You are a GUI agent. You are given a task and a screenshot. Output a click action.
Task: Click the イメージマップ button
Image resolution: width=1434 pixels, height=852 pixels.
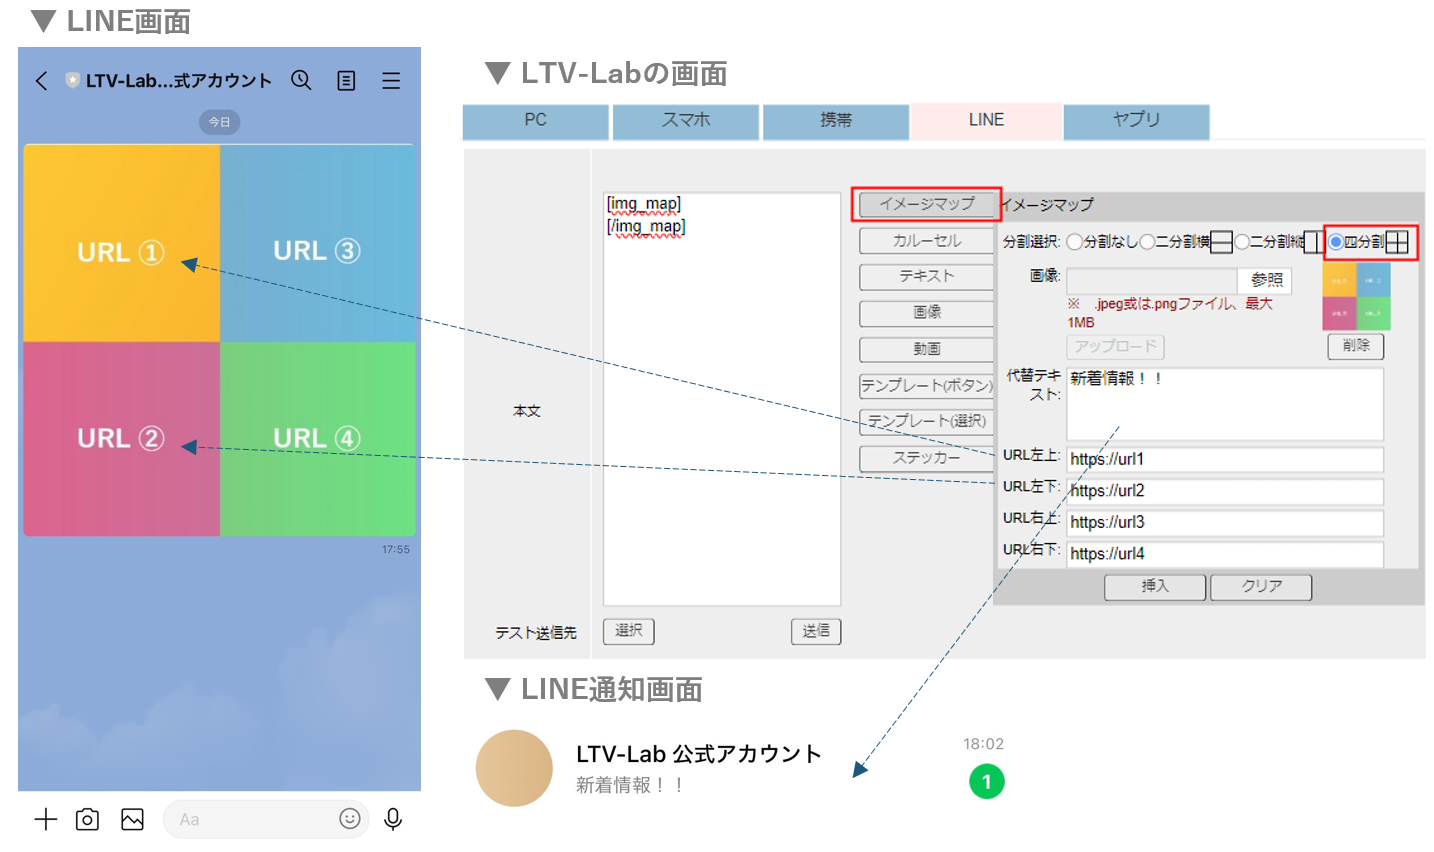927,204
